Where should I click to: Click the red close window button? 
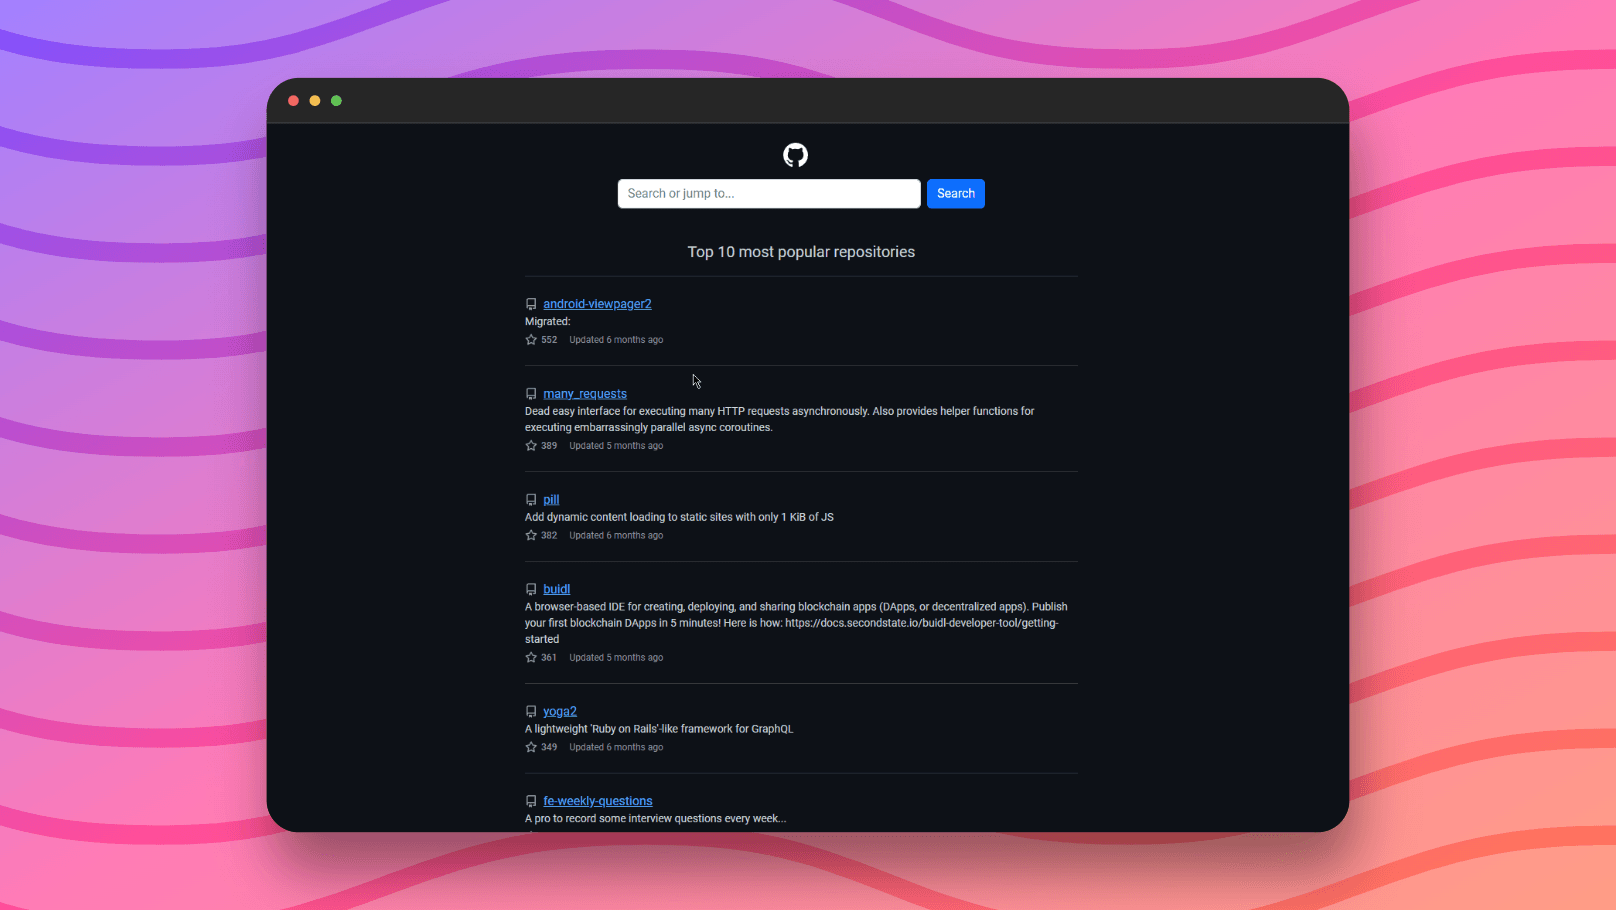point(293,101)
